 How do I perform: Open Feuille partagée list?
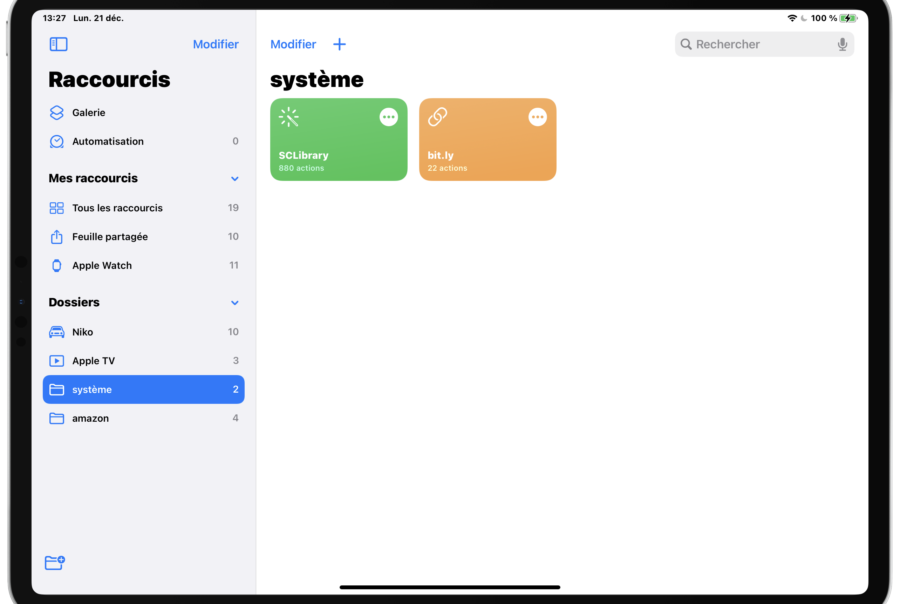[143, 237]
